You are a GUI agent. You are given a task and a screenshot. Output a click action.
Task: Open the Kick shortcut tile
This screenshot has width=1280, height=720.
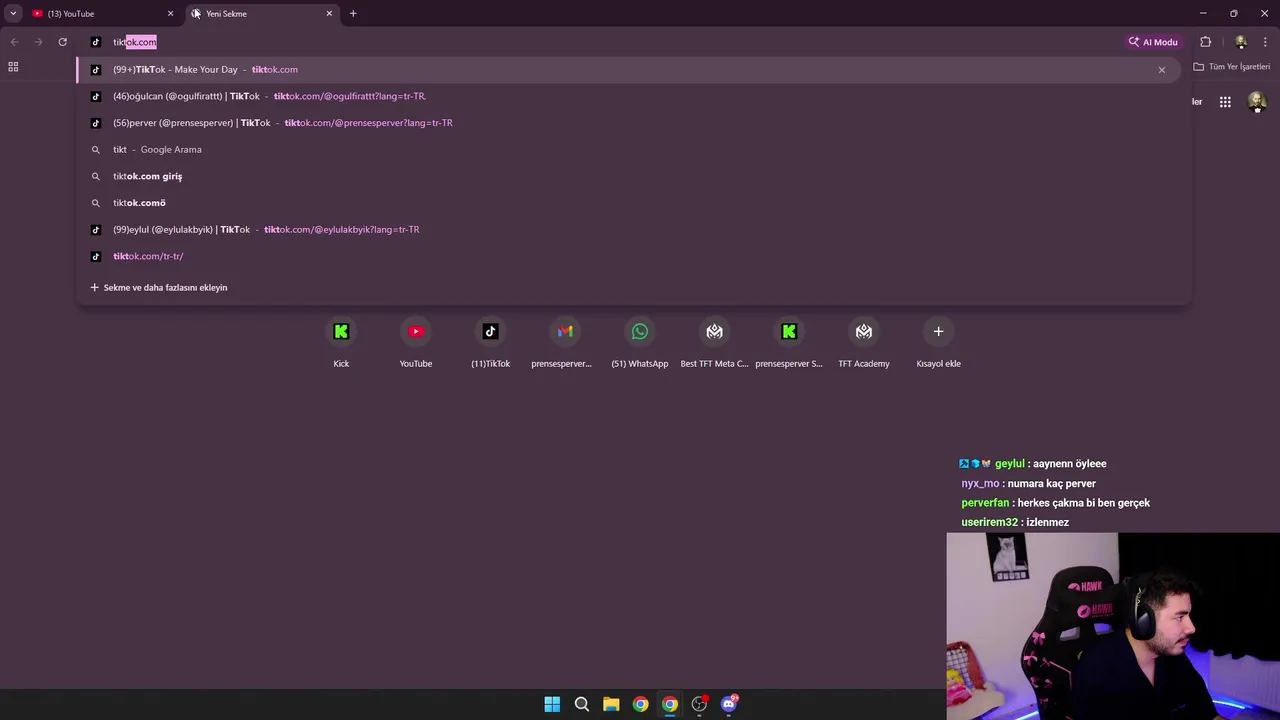click(x=341, y=343)
